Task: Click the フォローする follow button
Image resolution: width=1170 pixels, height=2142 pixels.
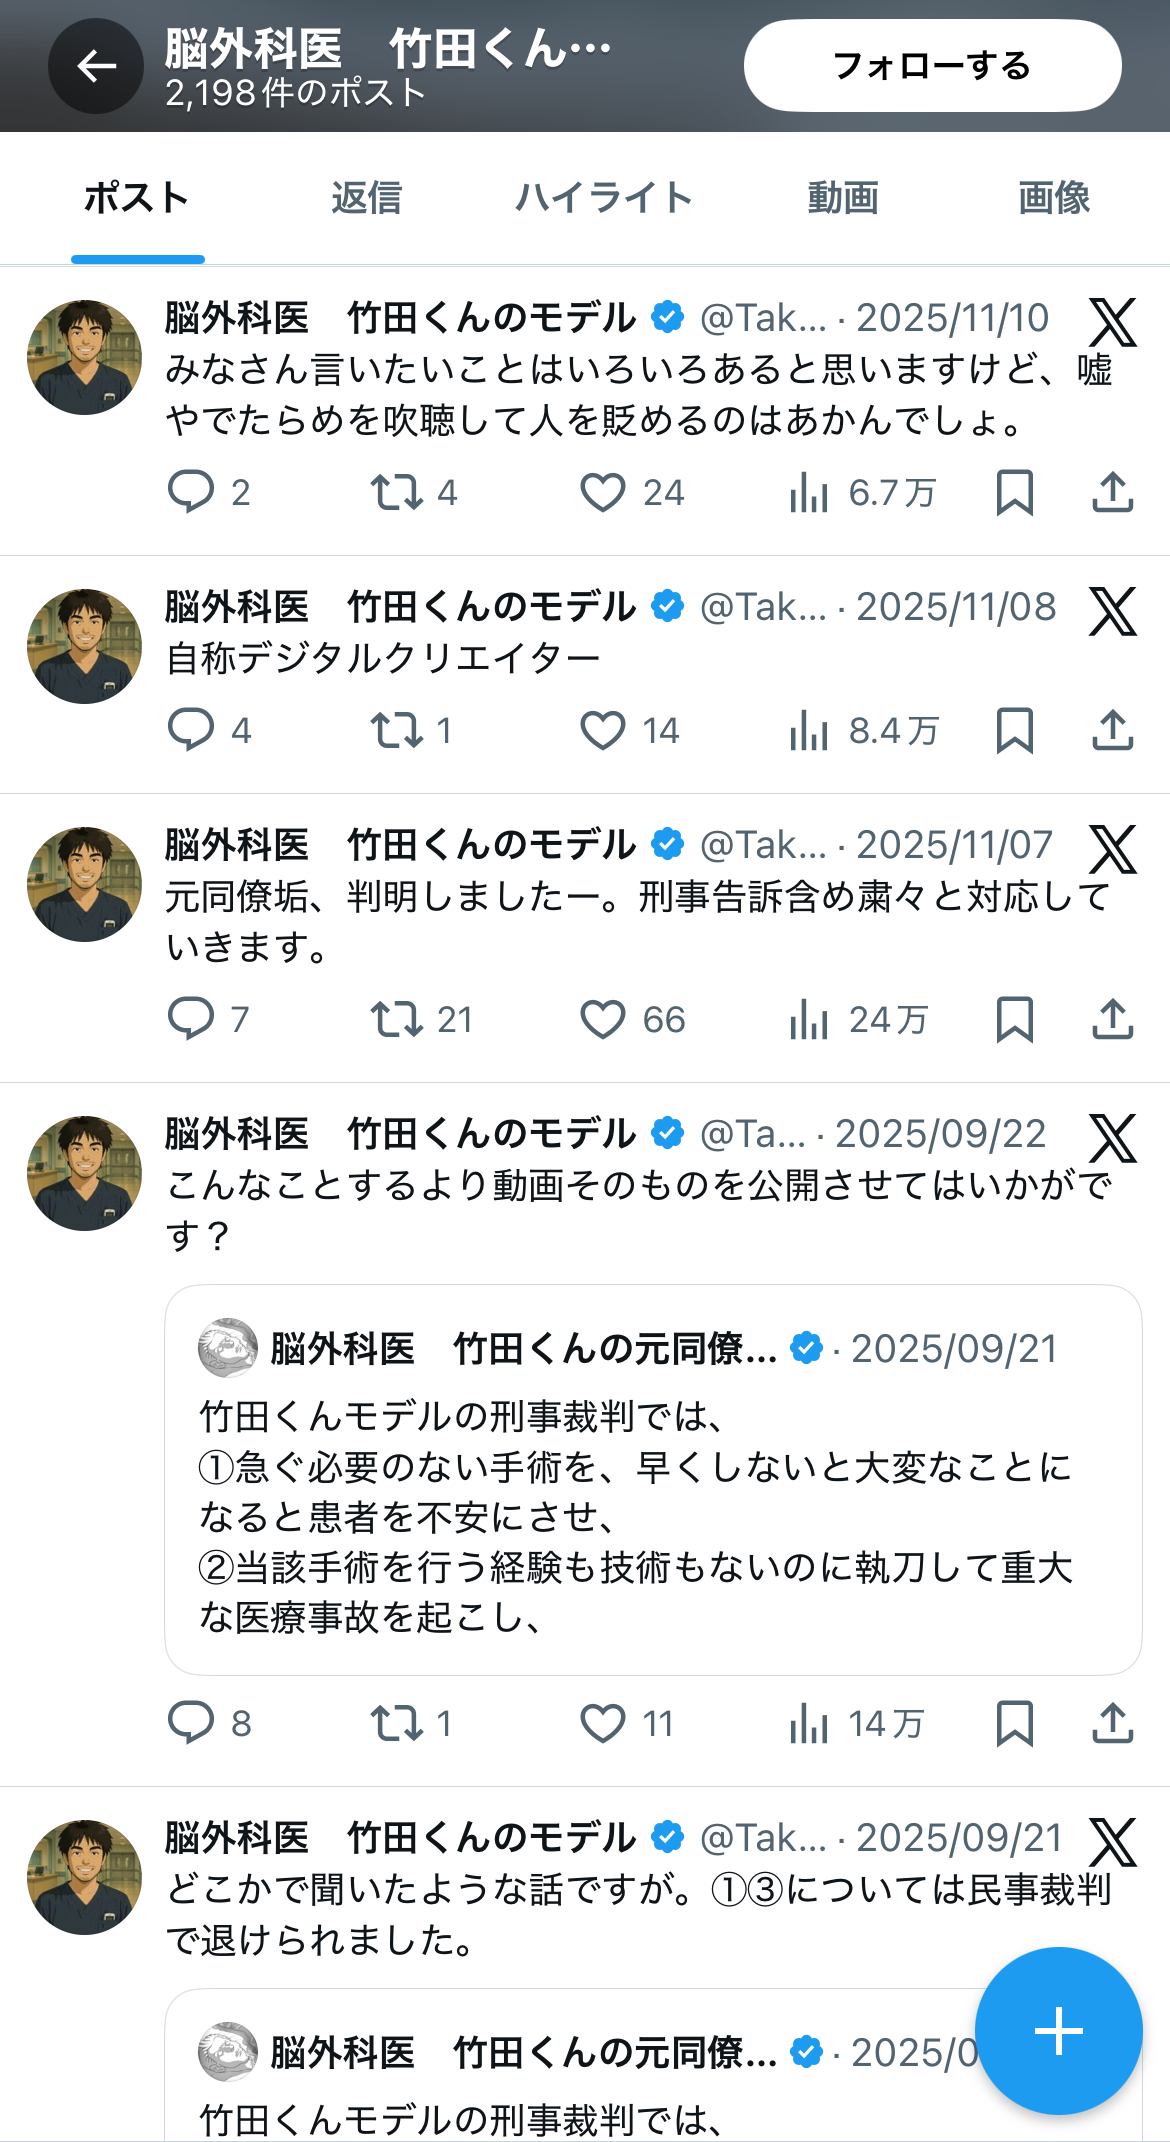Action: point(932,66)
